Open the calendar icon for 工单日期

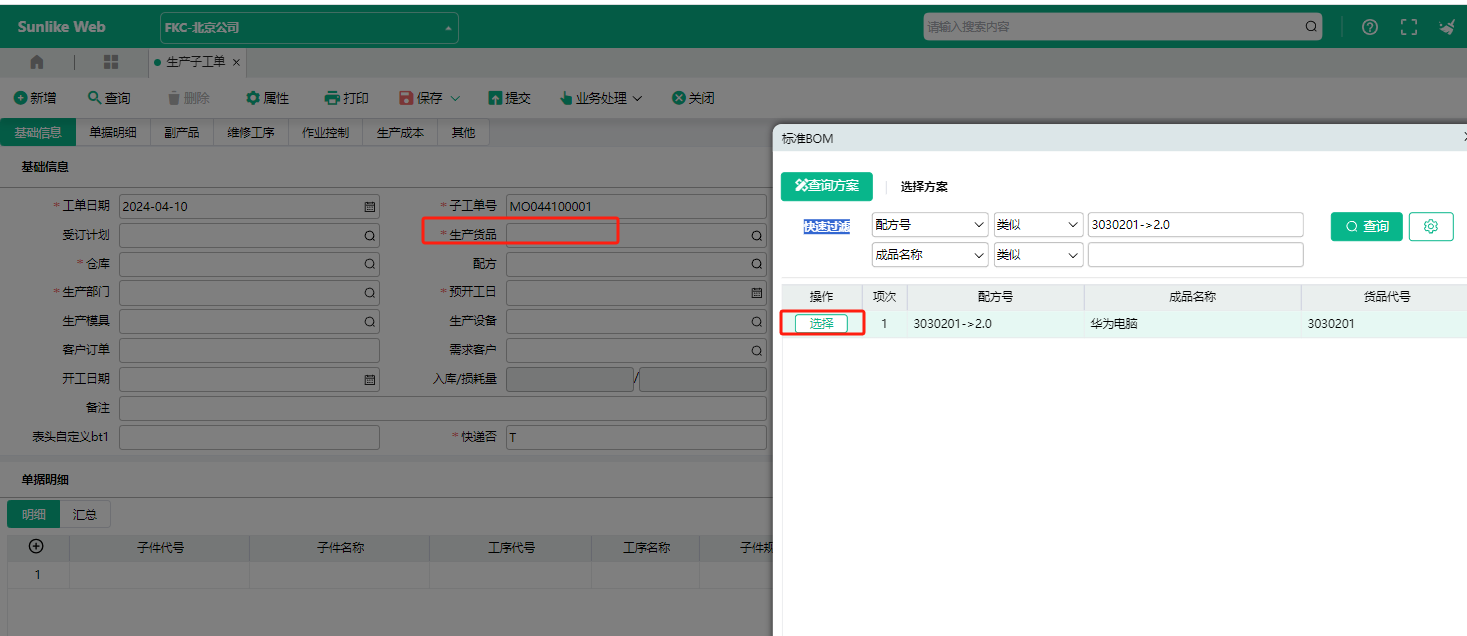369,207
